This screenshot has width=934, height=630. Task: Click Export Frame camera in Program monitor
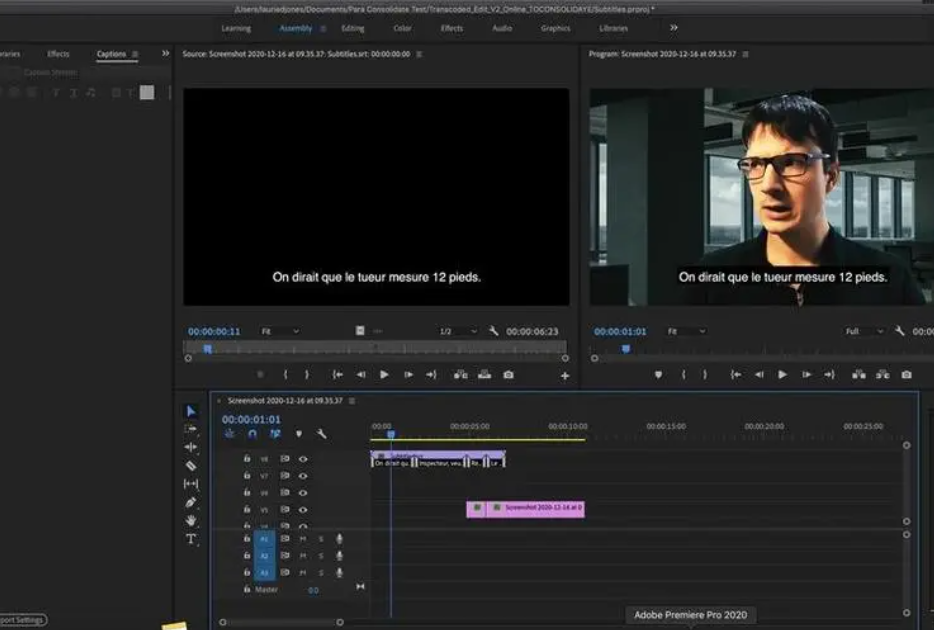click(x=906, y=375)
